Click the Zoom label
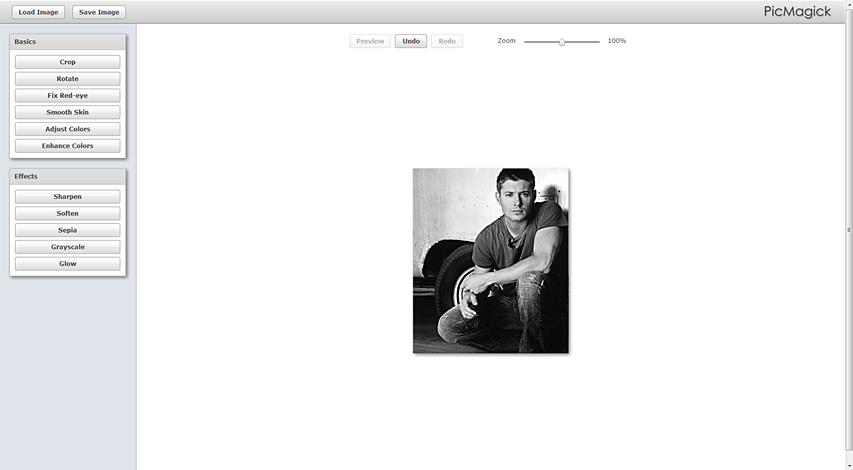Image resolution: width=853 pixels, height=470 pixels. point(506,41)
